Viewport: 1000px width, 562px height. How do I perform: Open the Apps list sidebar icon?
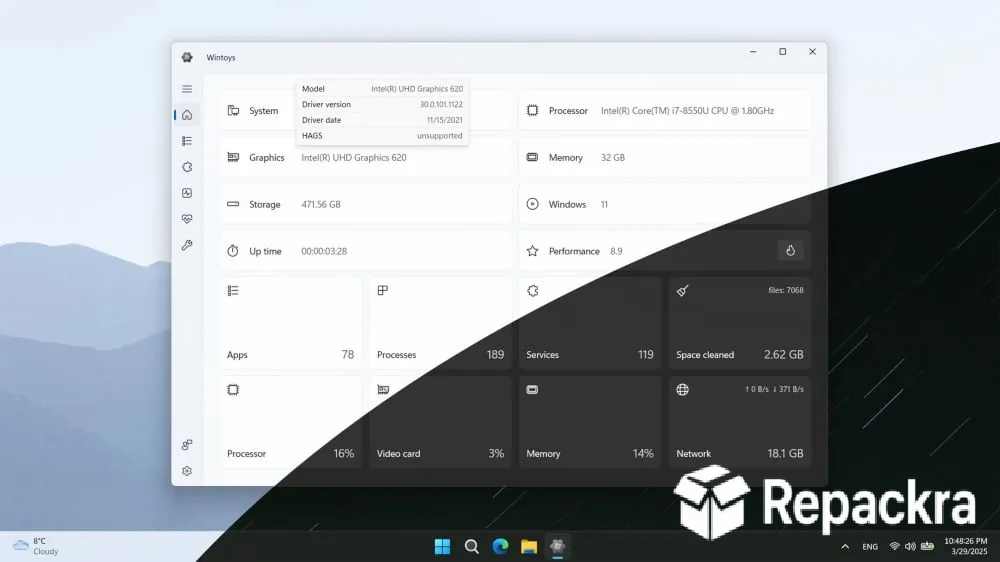187,141
